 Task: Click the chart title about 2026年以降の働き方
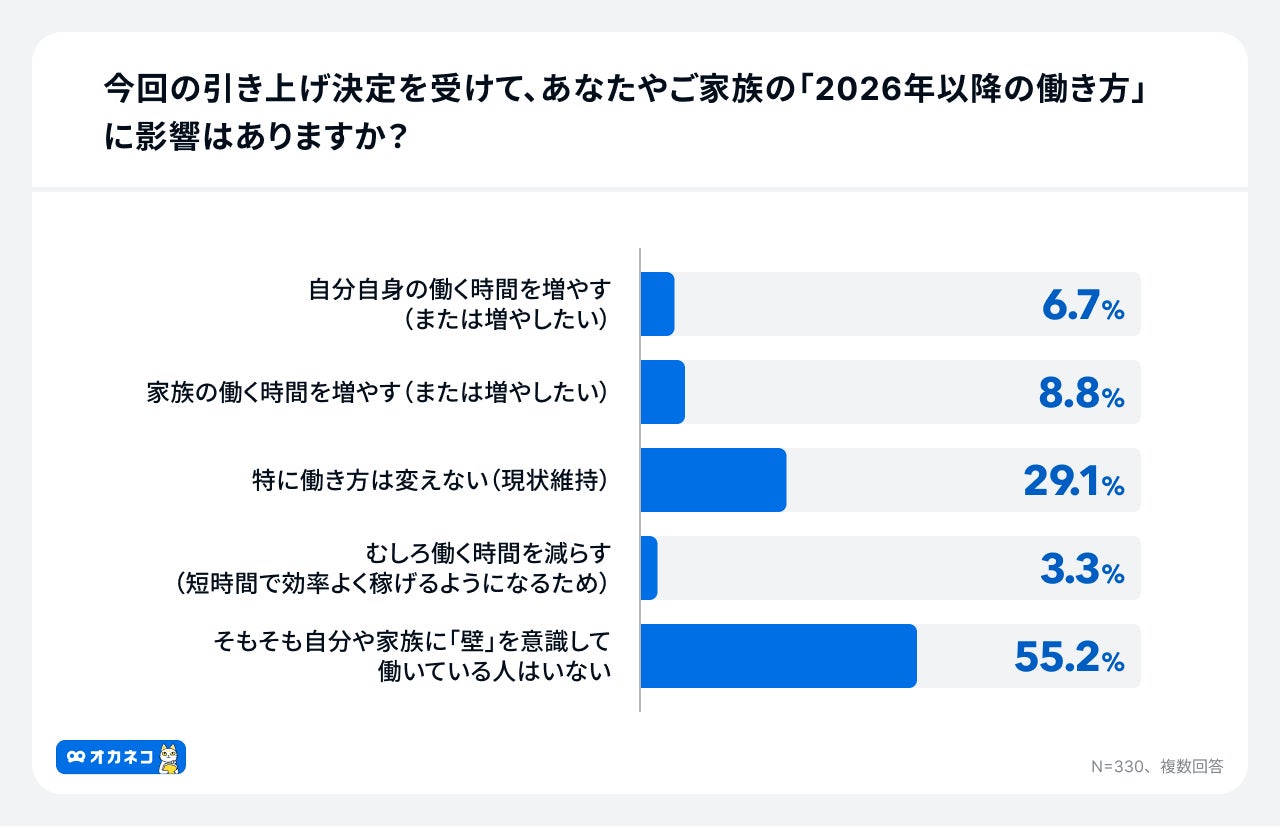[624, 110]
